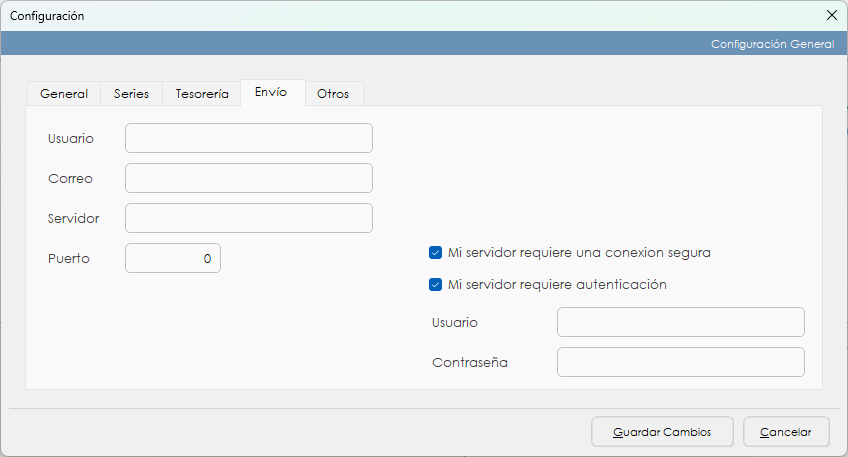
Task: Select the Servidor text box
Action: [248, 218]
